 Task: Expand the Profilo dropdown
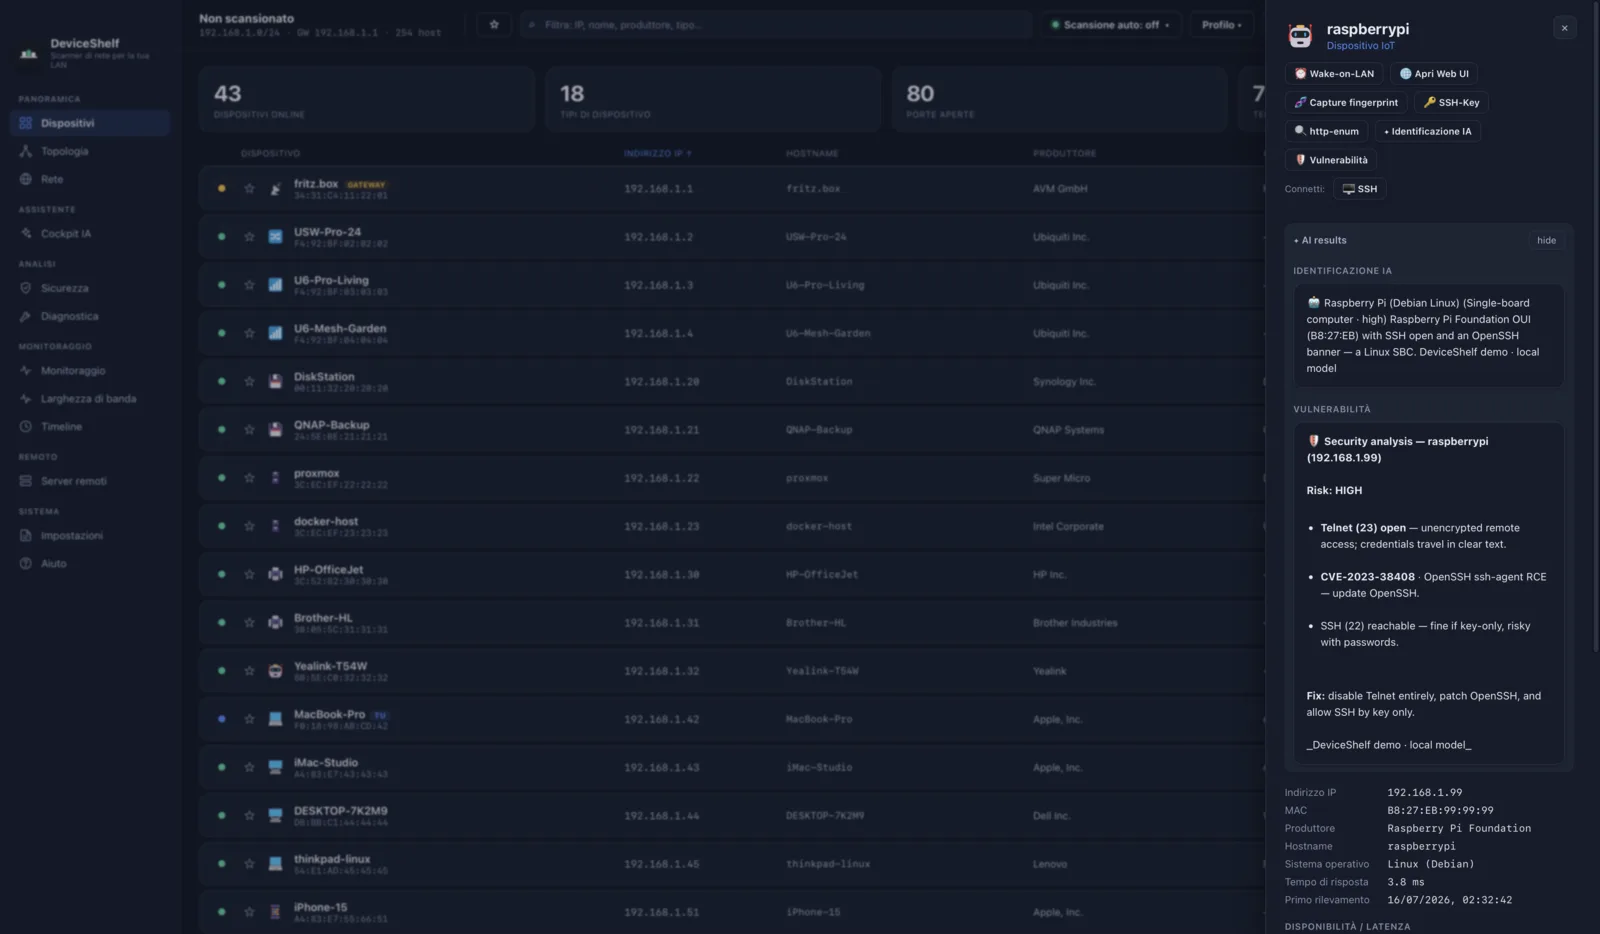pos(1221,25)
